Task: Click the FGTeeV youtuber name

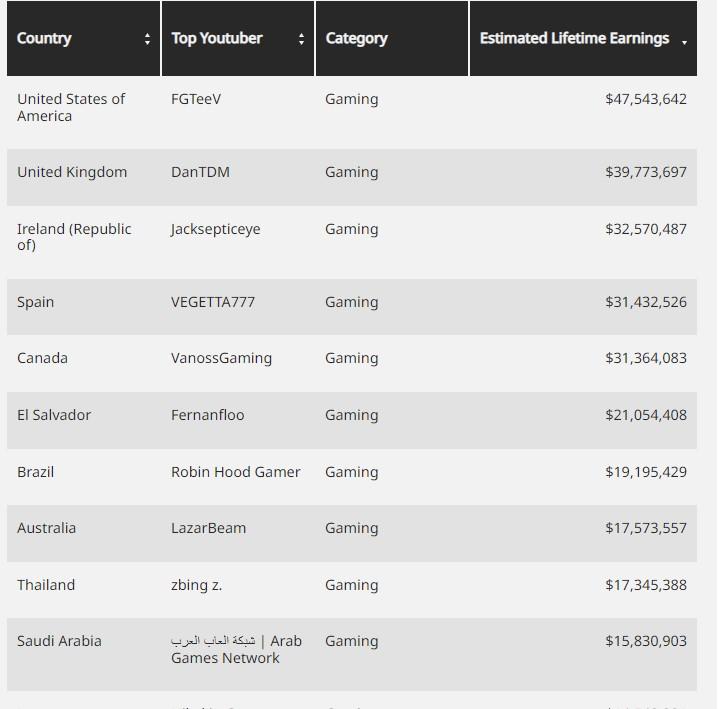Action: (x=197, y=99)
